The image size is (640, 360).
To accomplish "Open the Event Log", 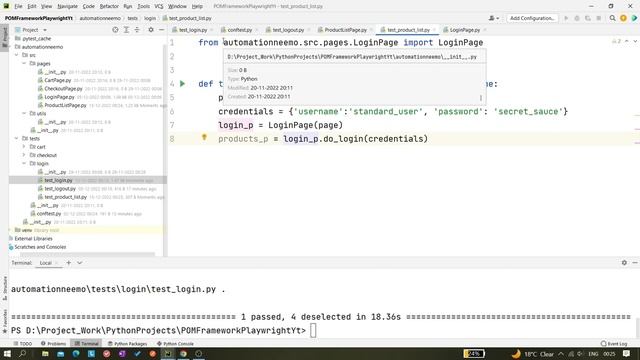I will 614,344.
